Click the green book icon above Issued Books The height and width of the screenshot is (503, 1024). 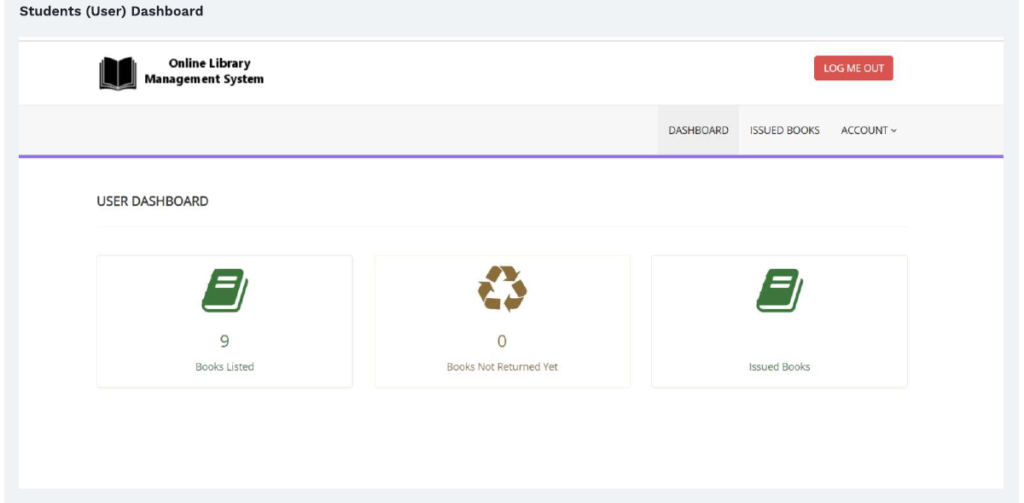[779, 291]
